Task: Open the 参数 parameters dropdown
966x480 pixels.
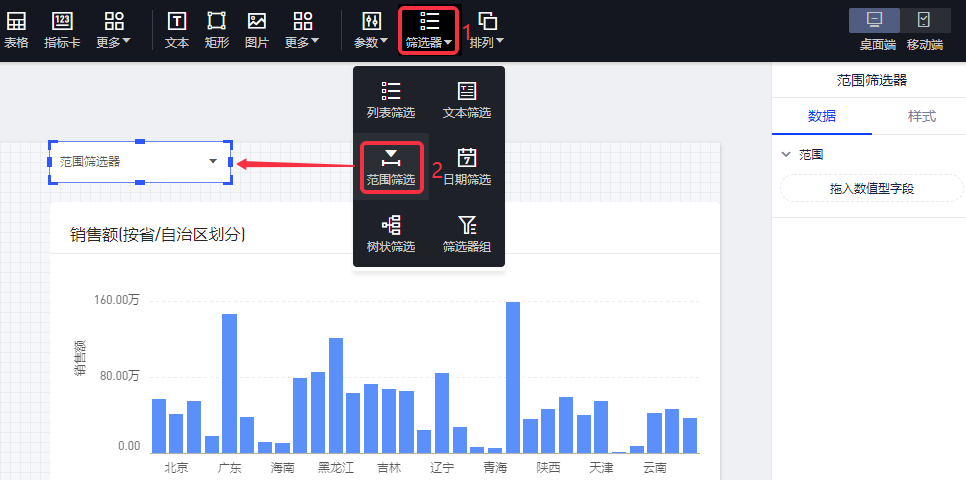Action: 371,30
